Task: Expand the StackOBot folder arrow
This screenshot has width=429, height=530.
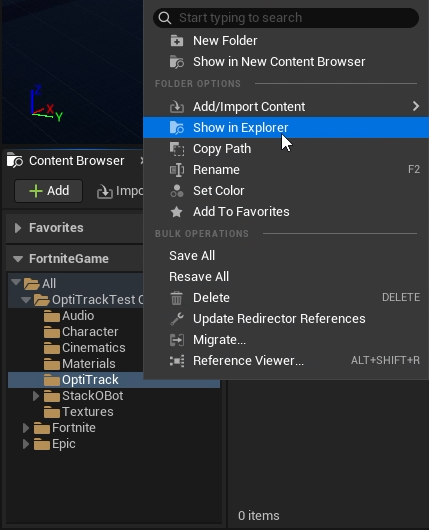Action: [x=36, y=396]
